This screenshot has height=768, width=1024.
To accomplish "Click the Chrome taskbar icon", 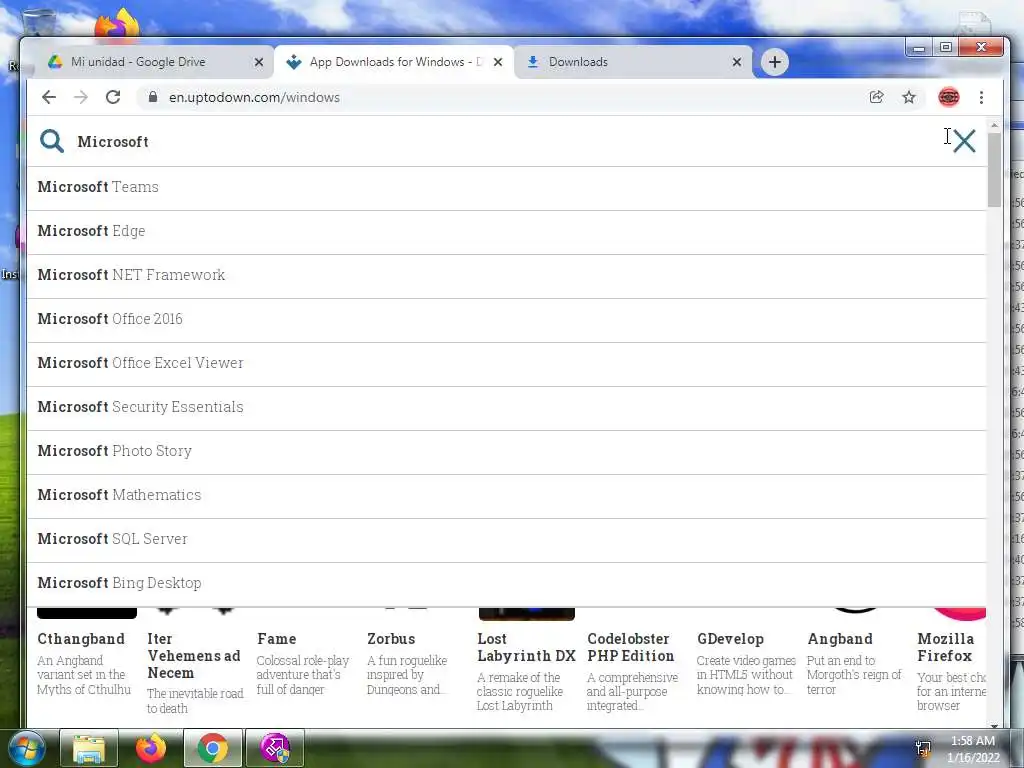I will pyautogui.click(x=213, y=748).
